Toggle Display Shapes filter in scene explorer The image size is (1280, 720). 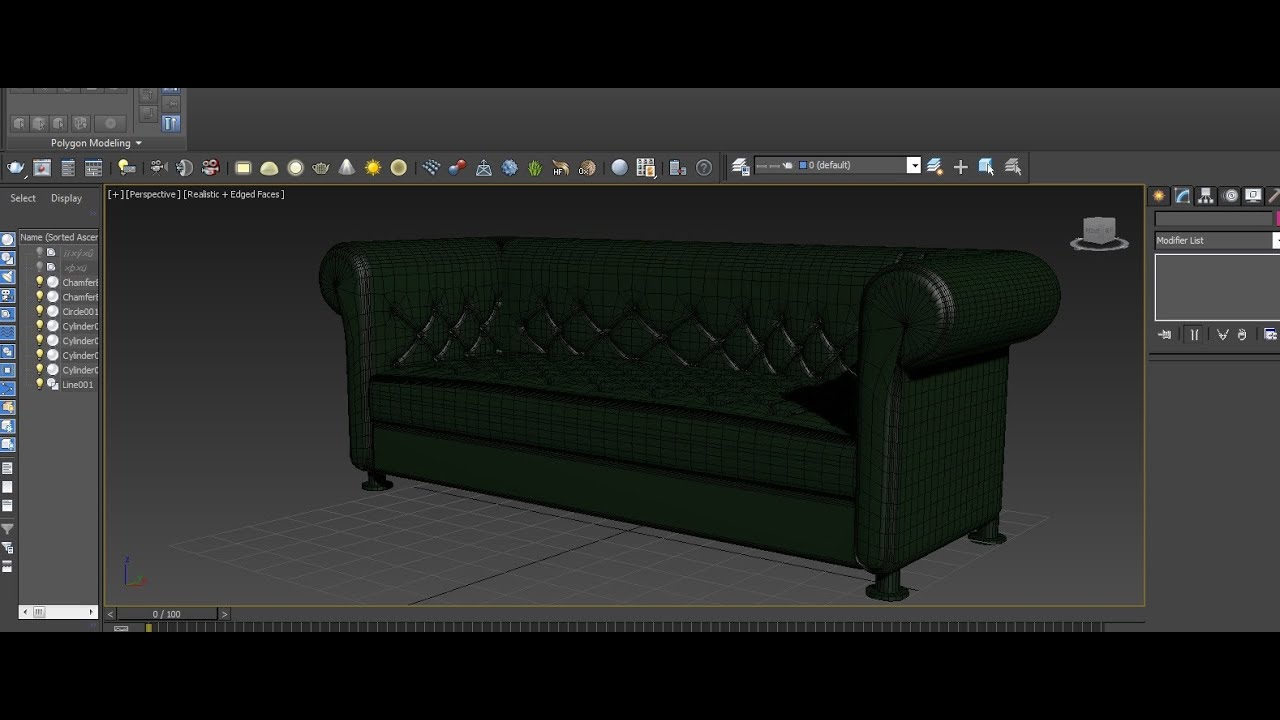coord(8,258)
